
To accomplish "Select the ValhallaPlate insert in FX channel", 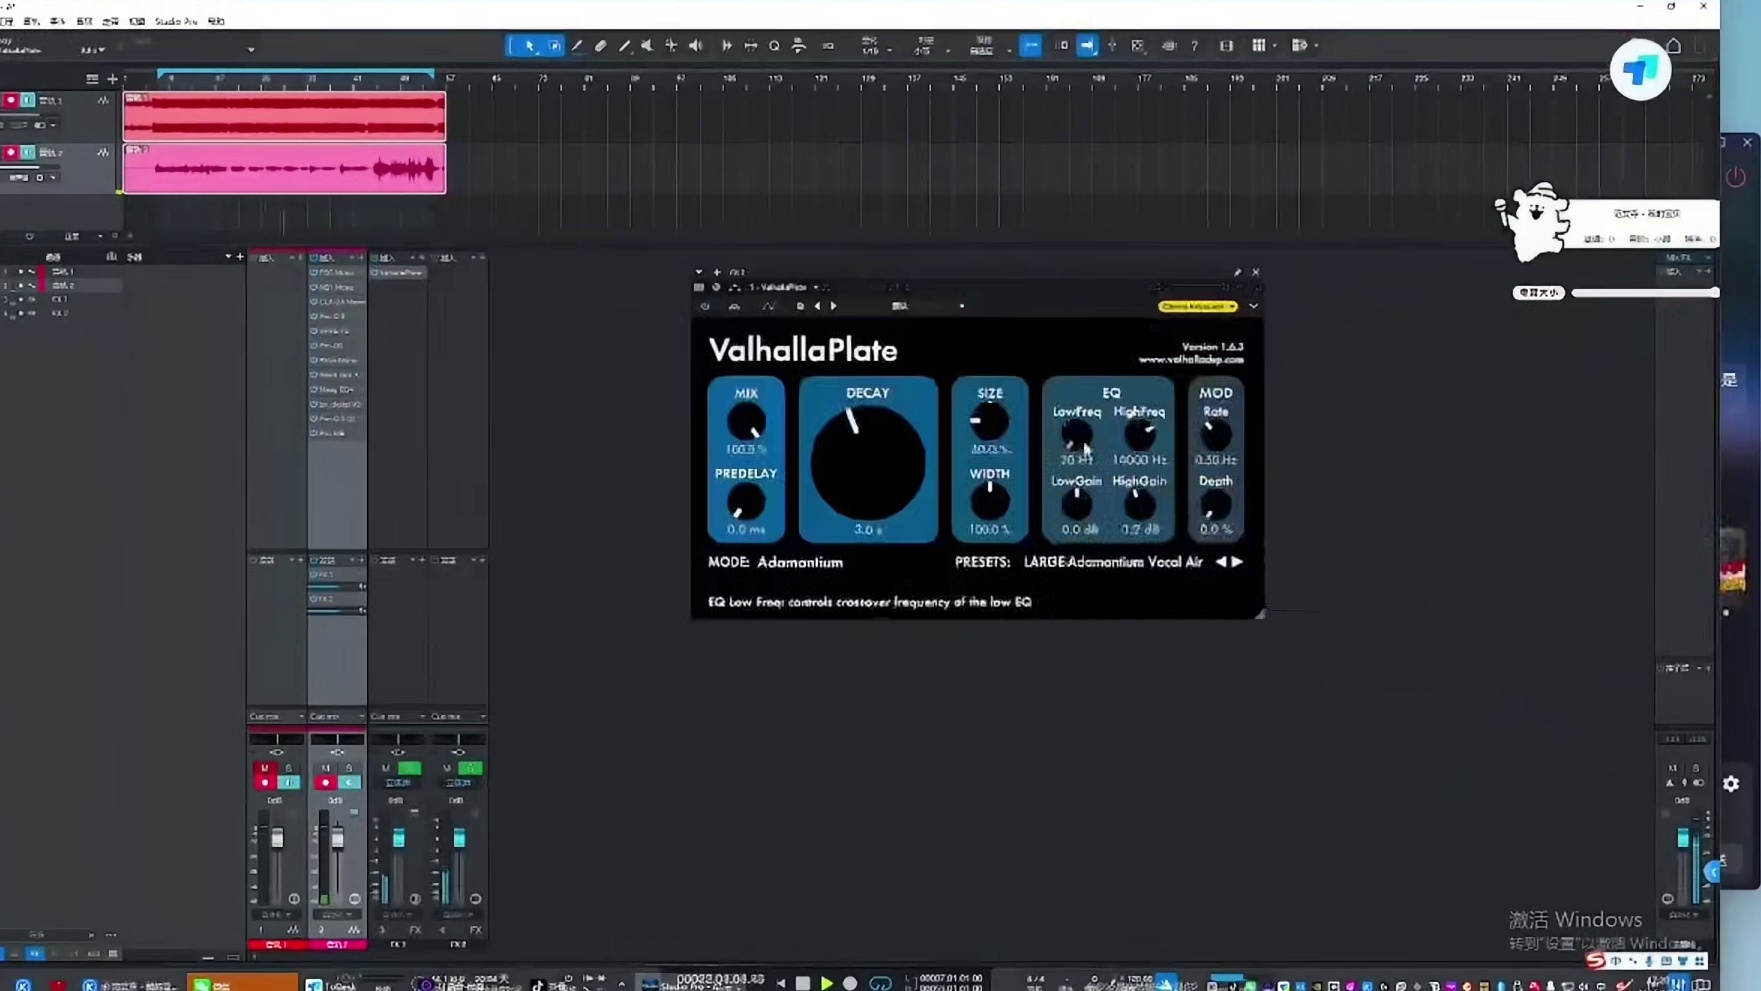I will (x=398, y=272).
